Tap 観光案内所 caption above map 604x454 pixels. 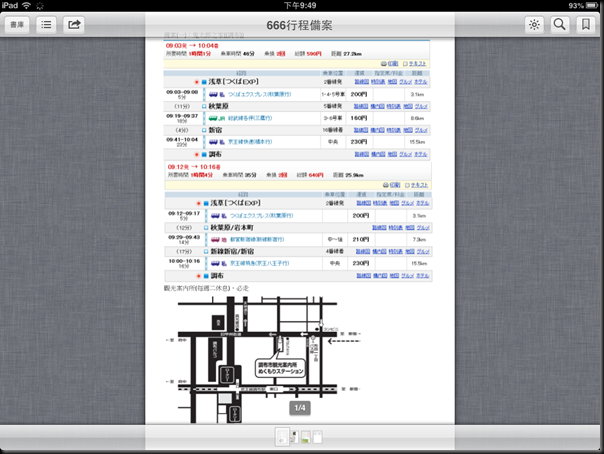click(x=206, y=288)
